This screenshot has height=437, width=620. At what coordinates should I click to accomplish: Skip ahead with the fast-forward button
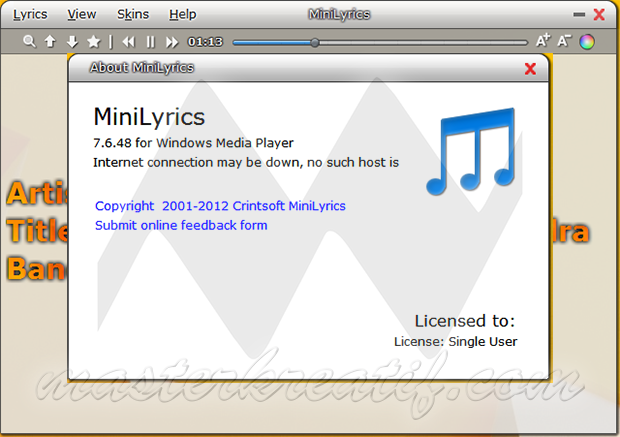click(x=172, y=42)
